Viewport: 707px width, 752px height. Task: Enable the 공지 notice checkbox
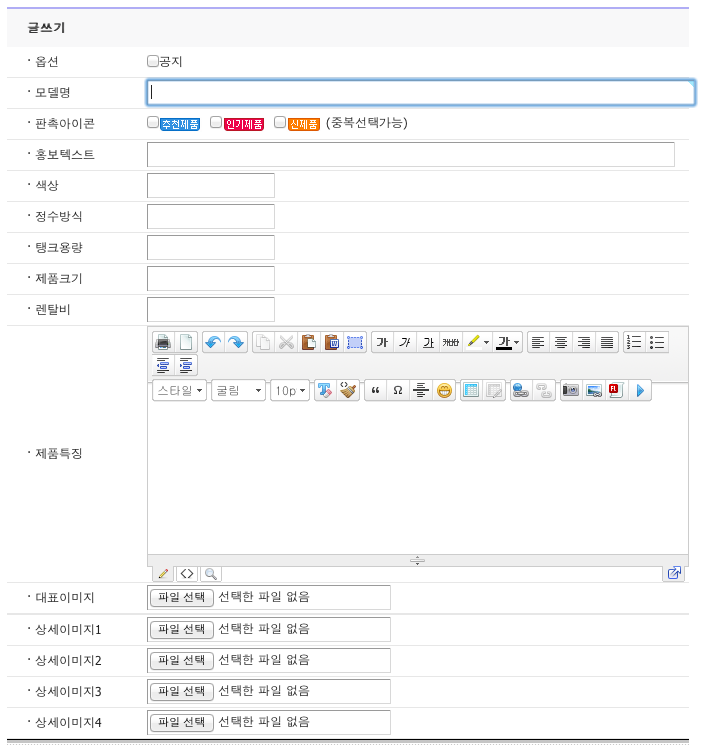pos(153,61)
